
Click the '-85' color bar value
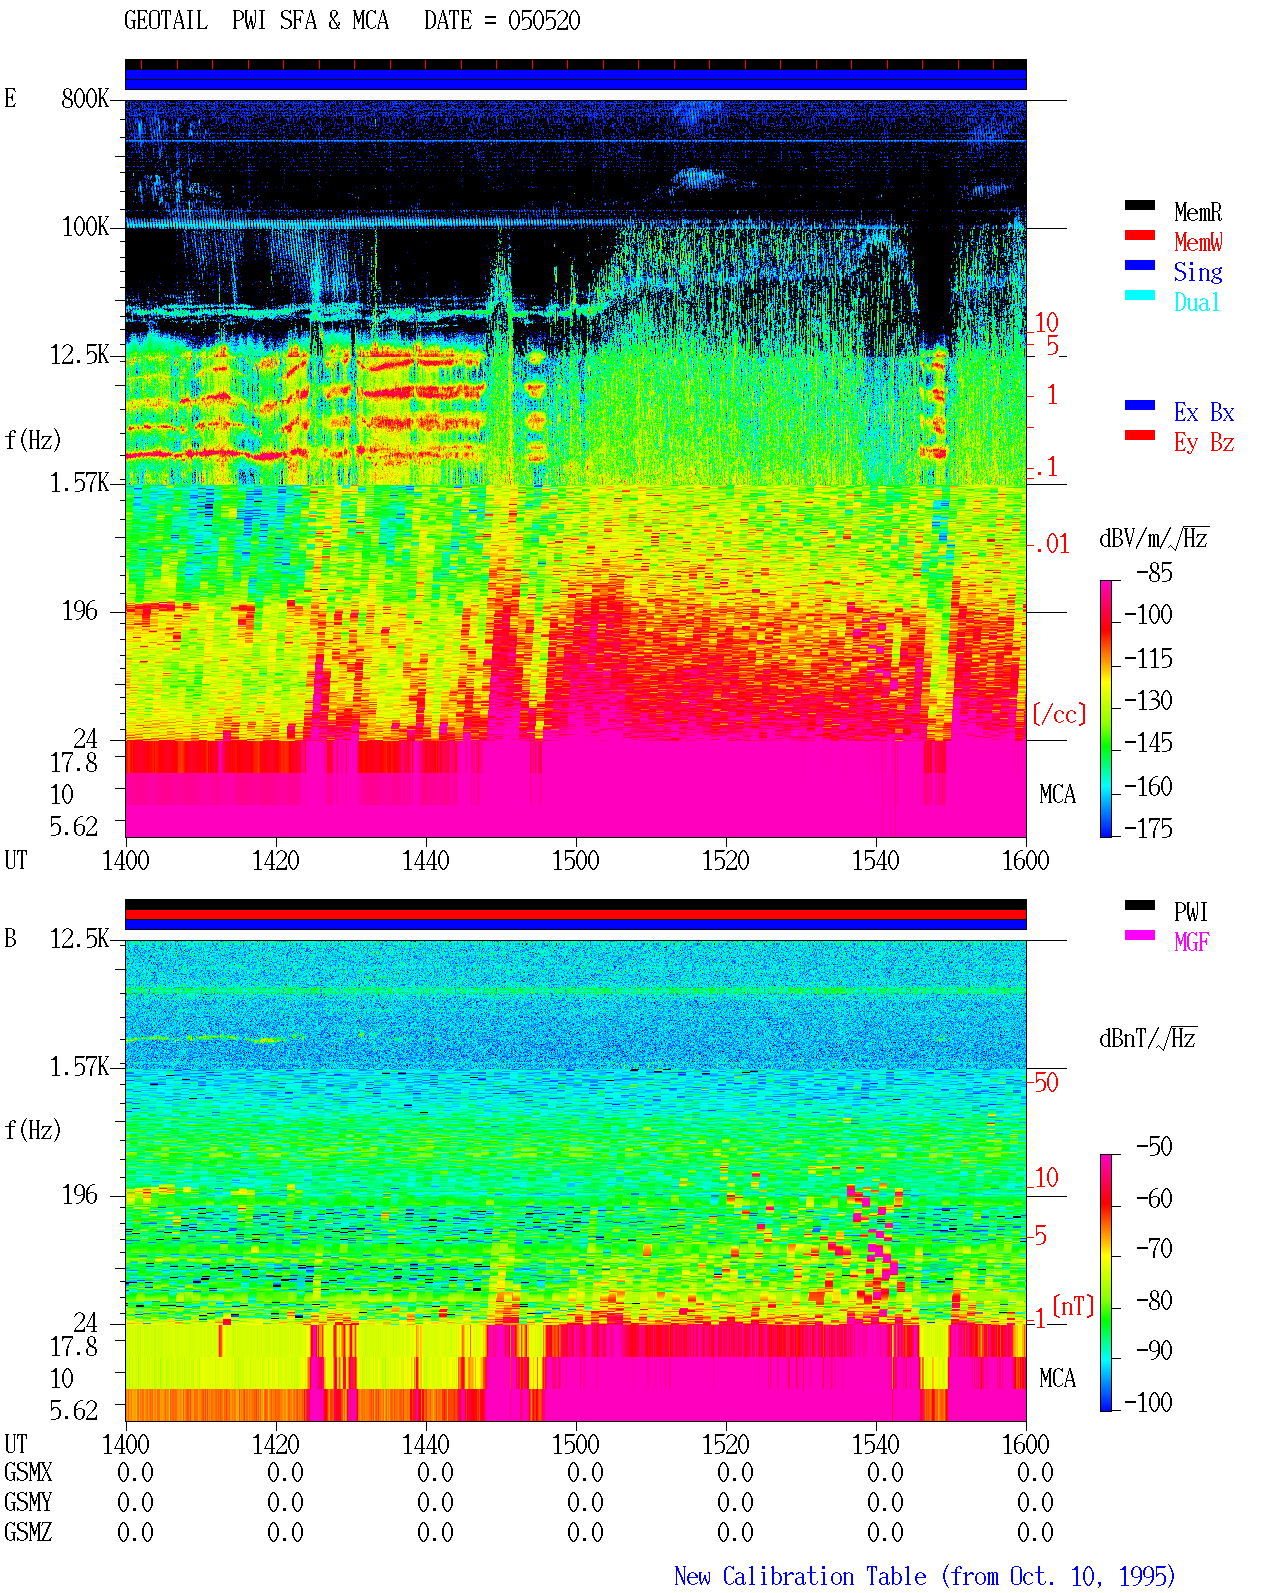point(1154,573)
